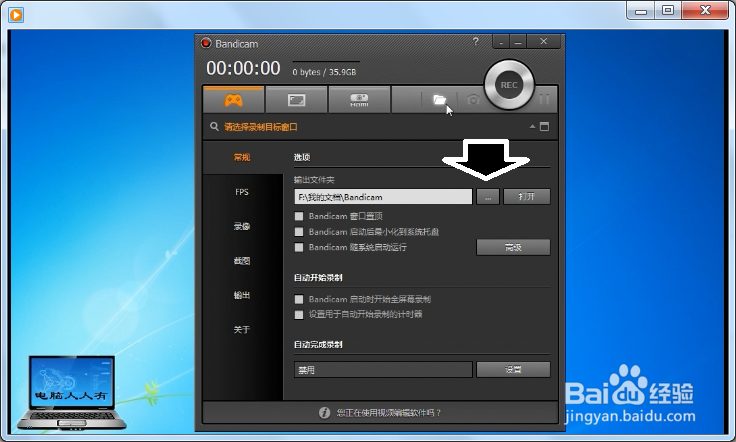Click the 请选择录制目标窗口 text
The height and width of the screenshot is (442, 736).
click(261, 127)
